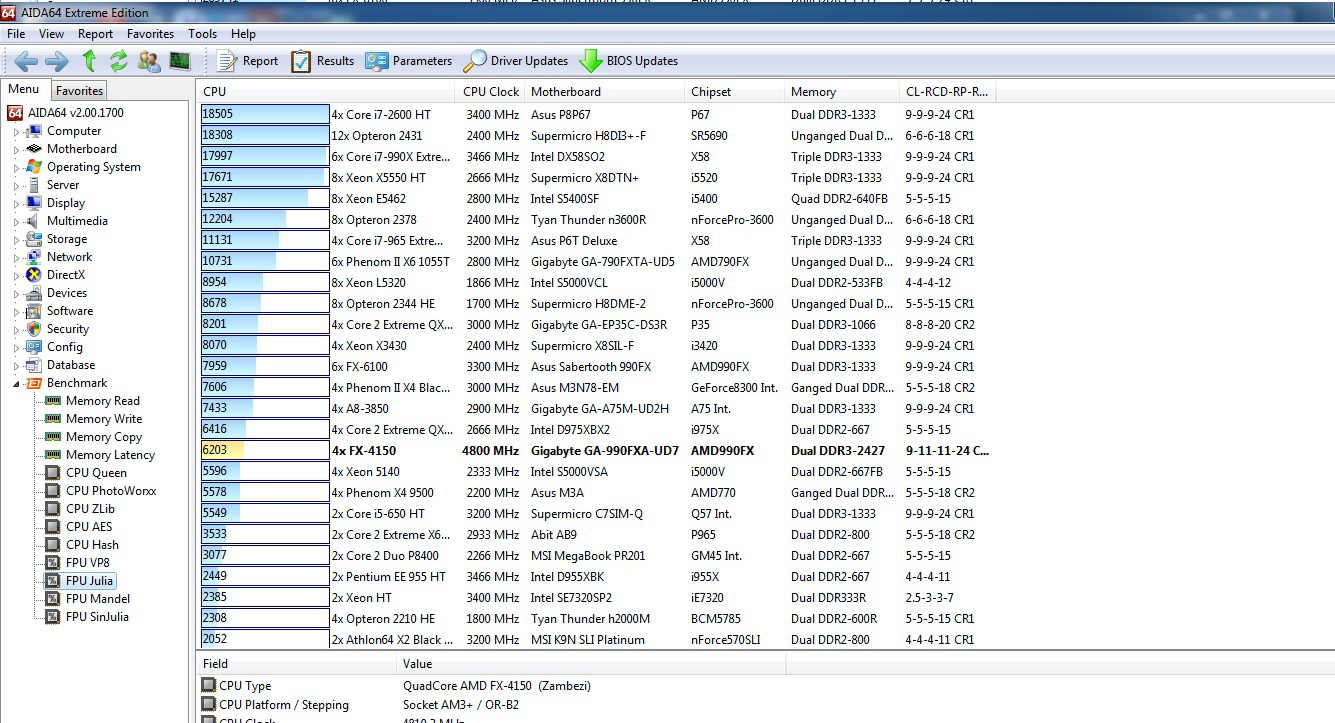Select the Network icon in the tree
Viewport: 1335px width, 723px height.
pyautogui.click(x=34, y=257)
